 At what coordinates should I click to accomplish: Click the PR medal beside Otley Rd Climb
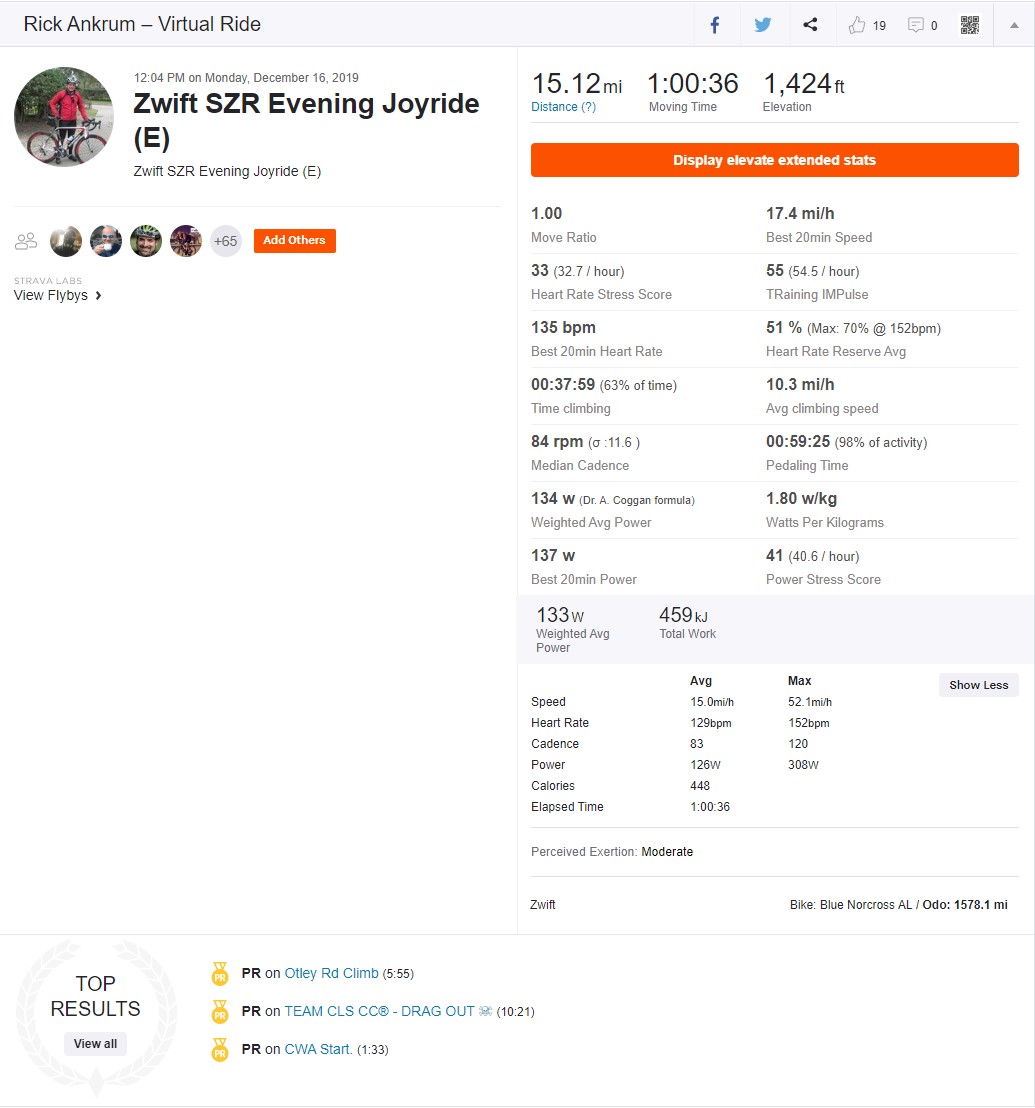coord(220,974)
